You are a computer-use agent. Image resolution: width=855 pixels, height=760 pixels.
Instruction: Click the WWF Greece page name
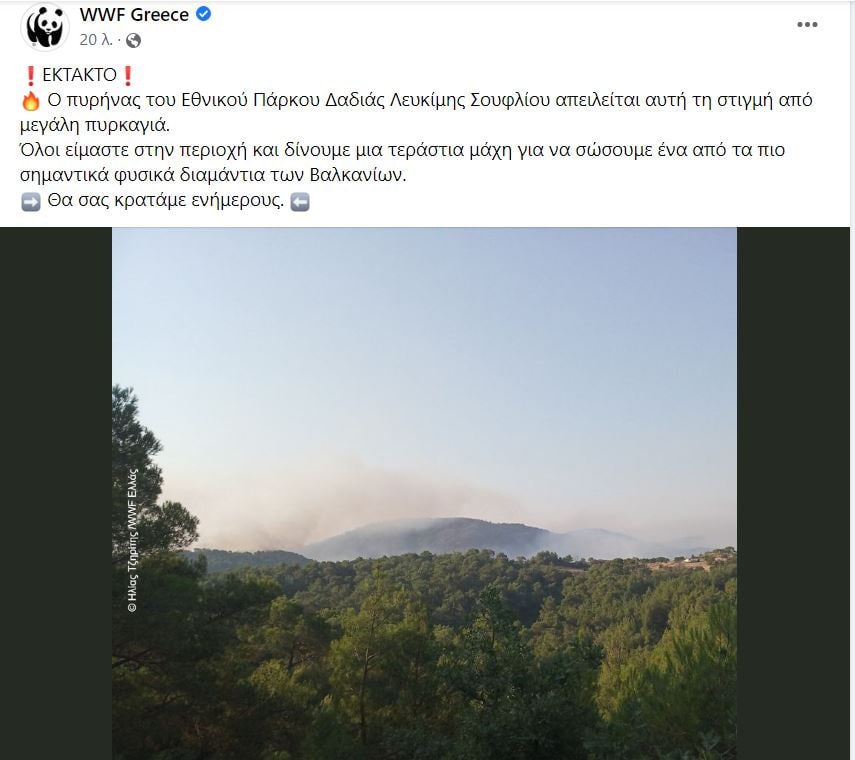coord(134,15)
